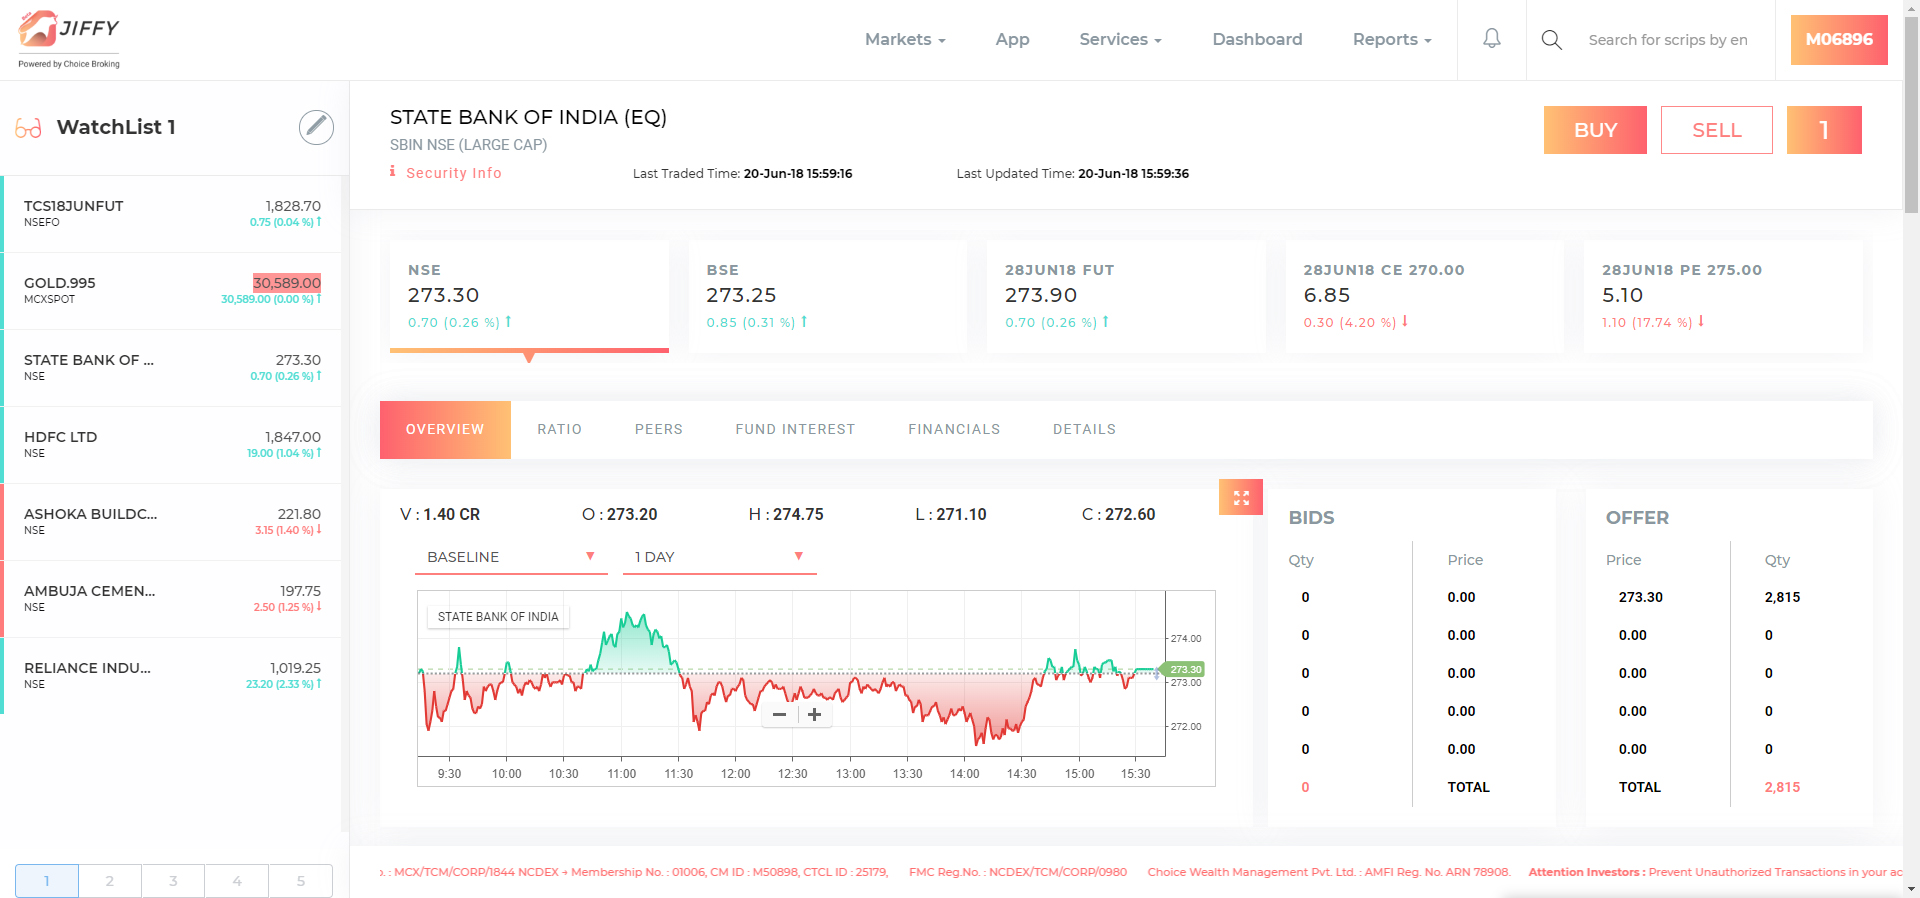Select the 28JUN18 CE 270.00 card
1920x898 pixels.
pos(1424,296)
